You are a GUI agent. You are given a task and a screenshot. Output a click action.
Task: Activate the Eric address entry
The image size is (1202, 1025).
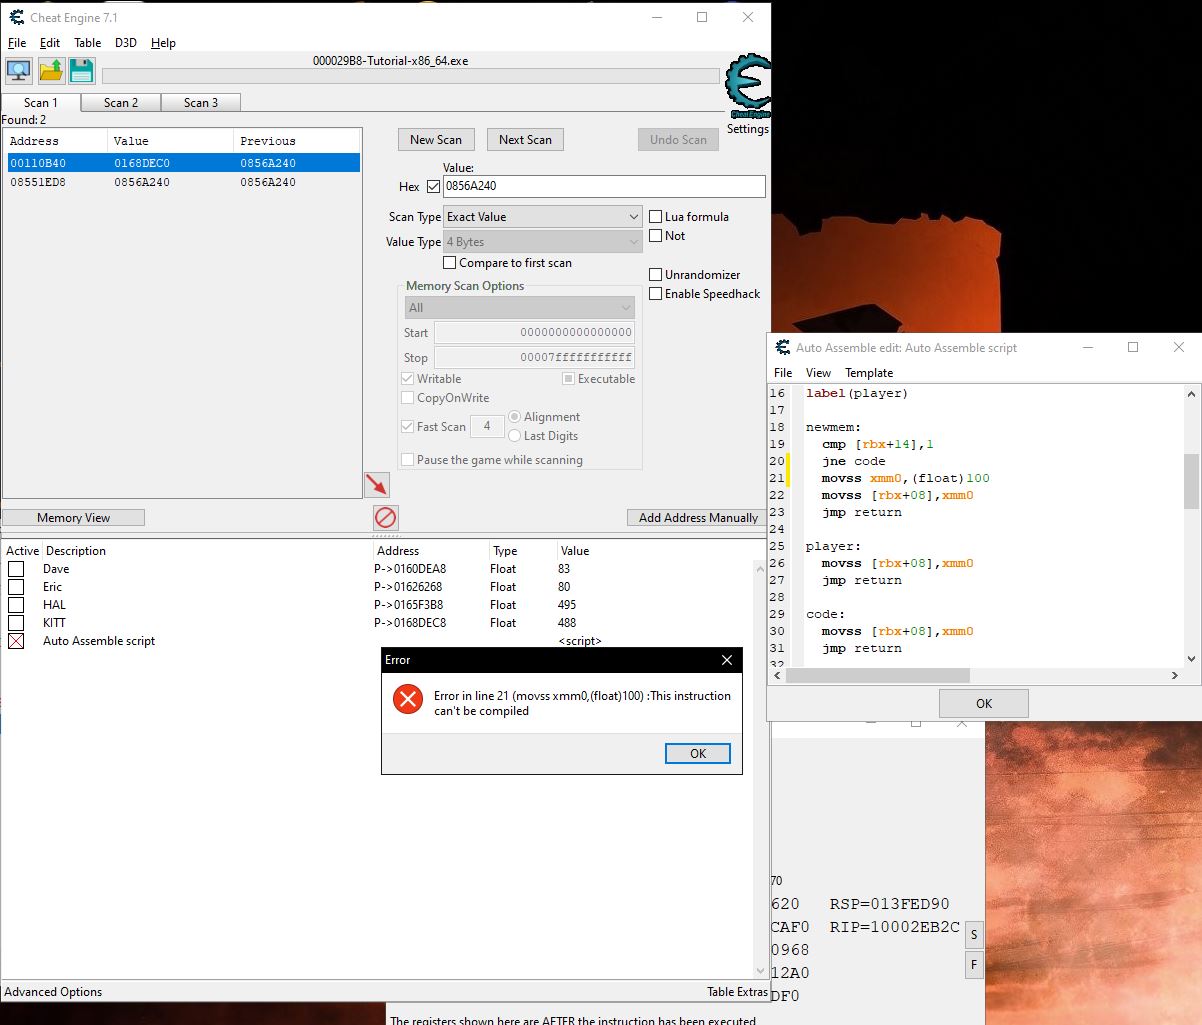tap(16, 587)
